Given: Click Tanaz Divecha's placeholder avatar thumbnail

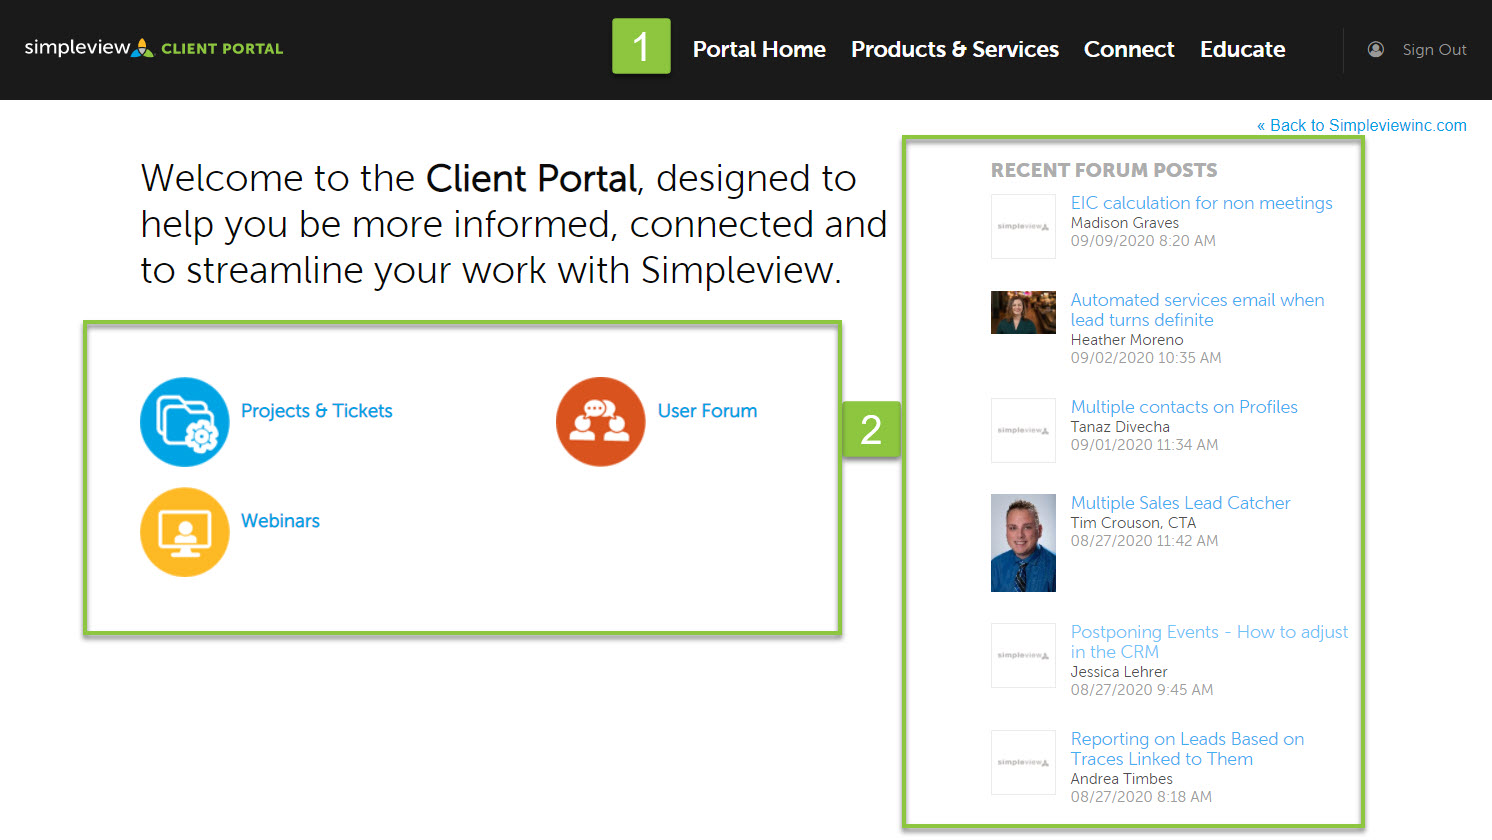Looking at the screenshot, I should coord(1023,430).
